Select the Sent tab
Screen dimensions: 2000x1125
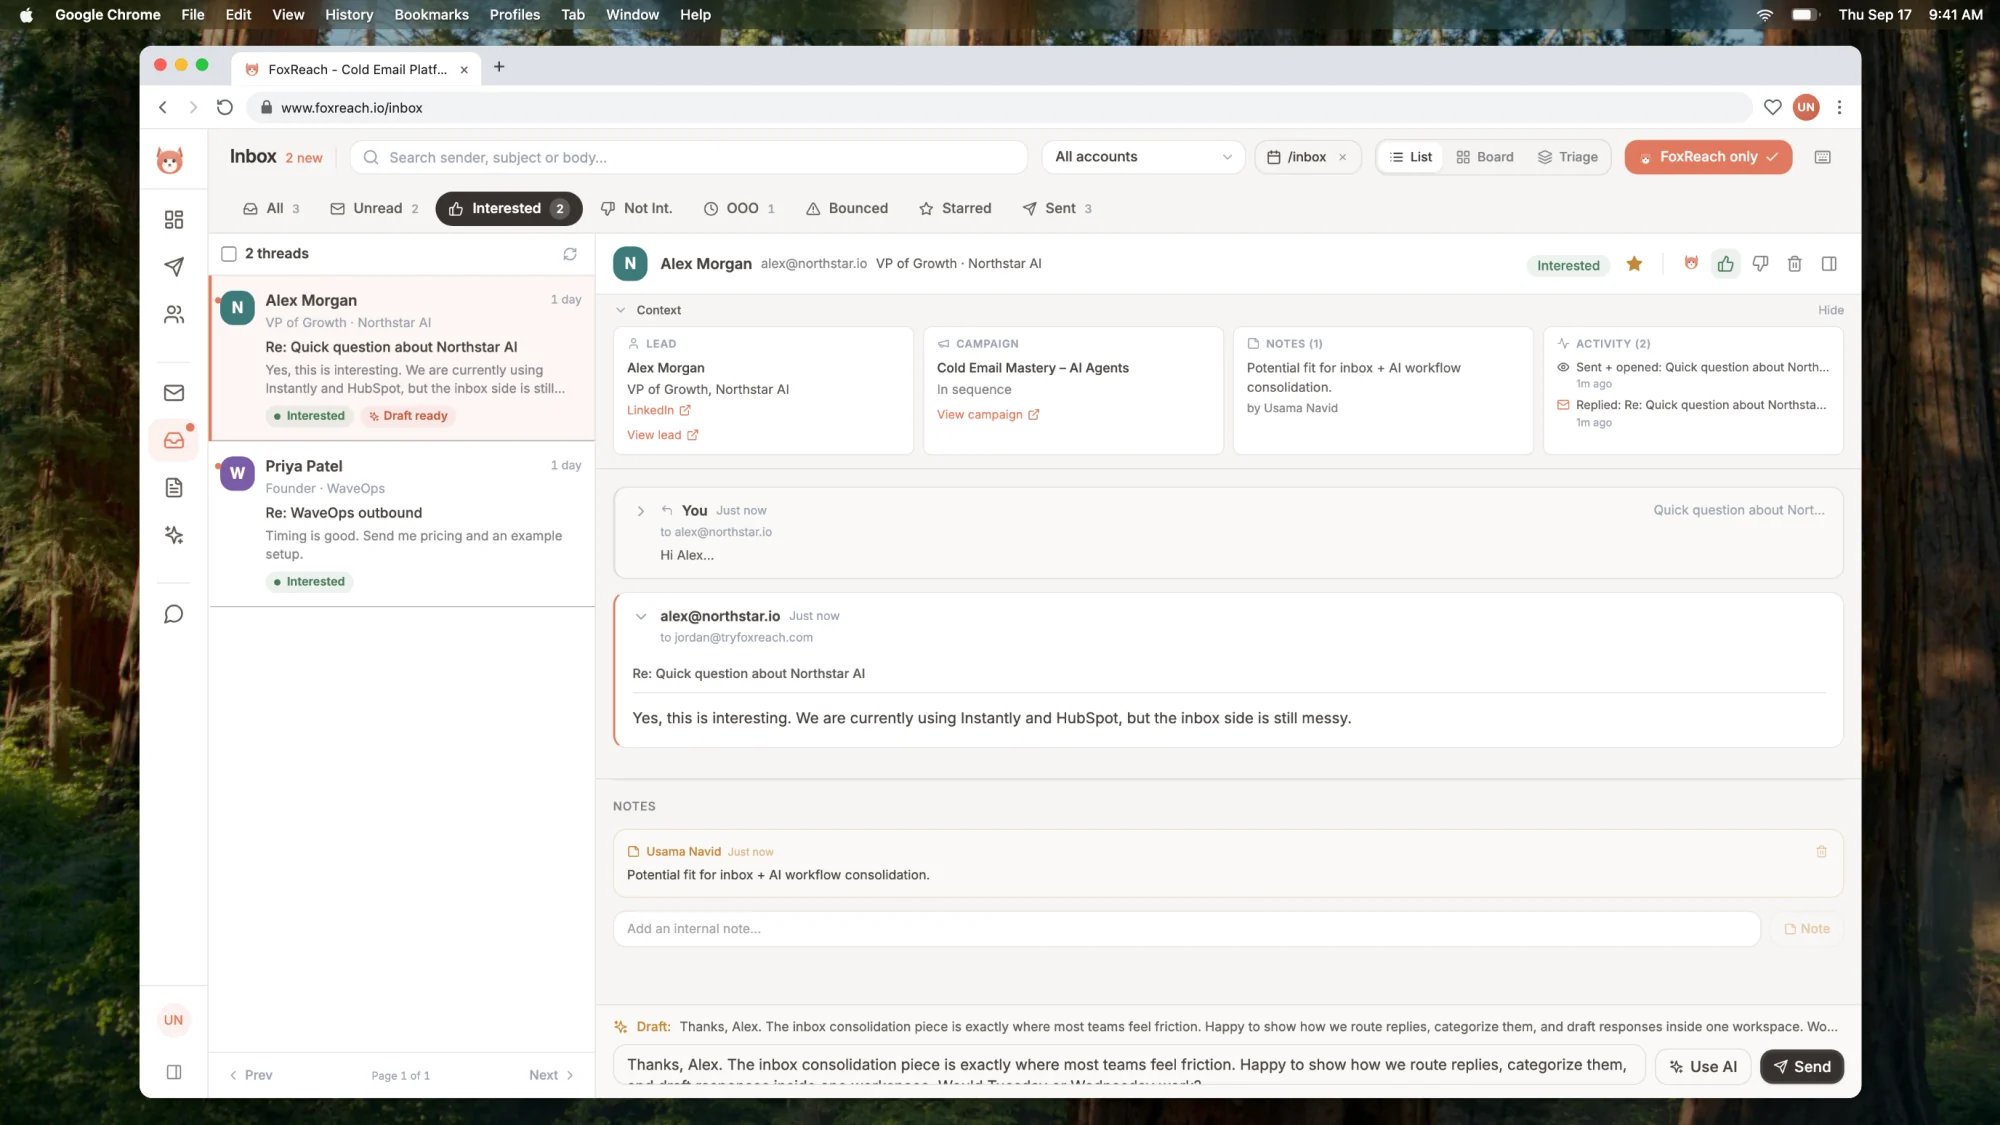1057,208
